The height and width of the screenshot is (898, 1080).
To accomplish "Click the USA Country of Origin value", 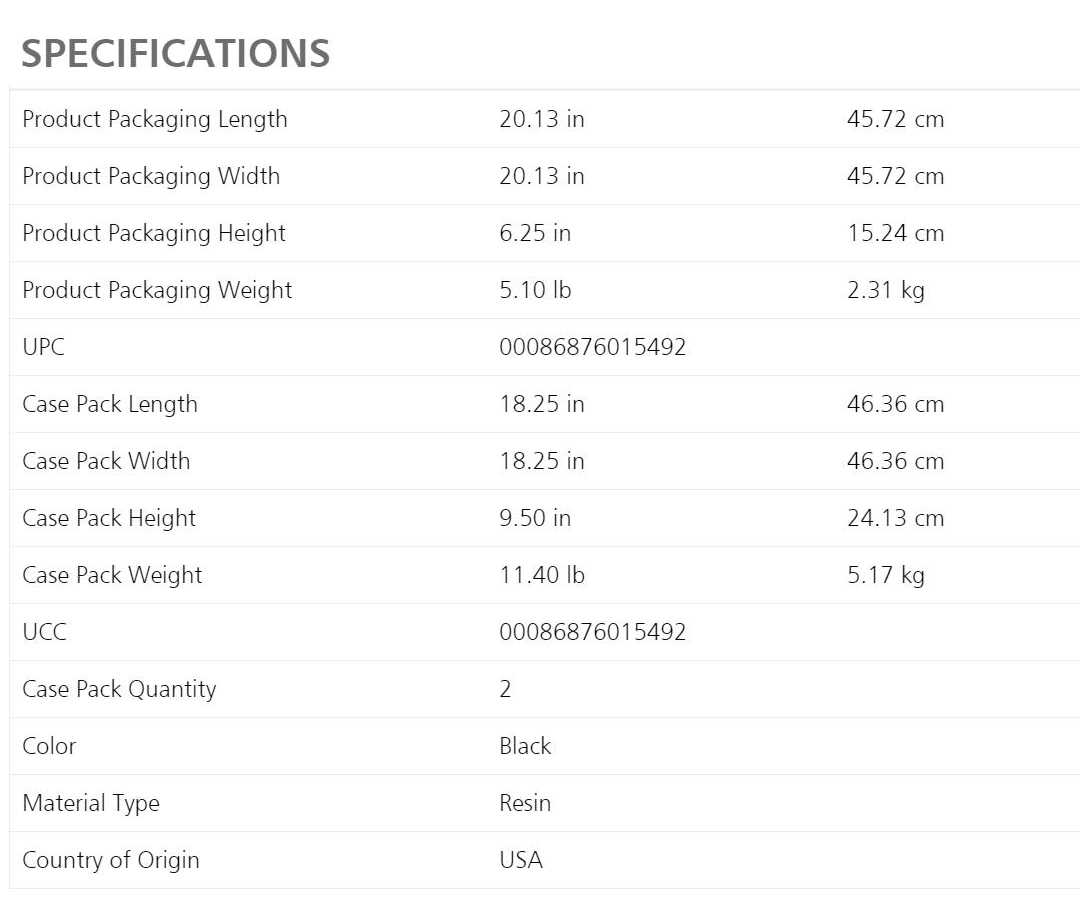I will click(x=521, y=860).
